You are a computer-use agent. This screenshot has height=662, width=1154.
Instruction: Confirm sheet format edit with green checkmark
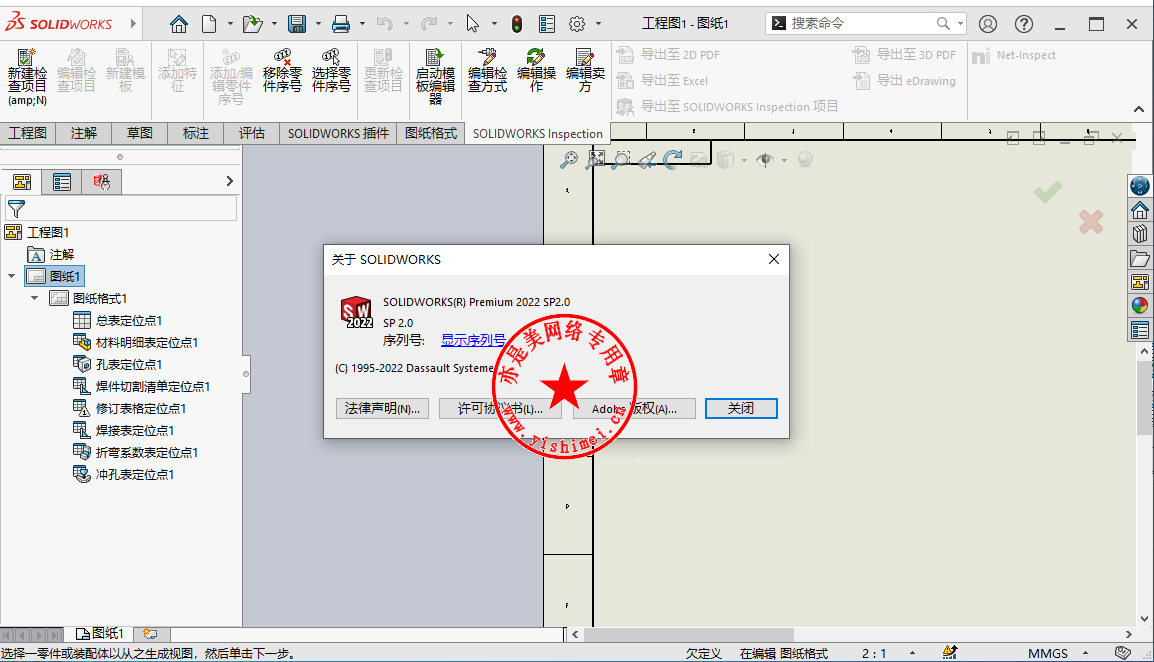point(1047,192)
